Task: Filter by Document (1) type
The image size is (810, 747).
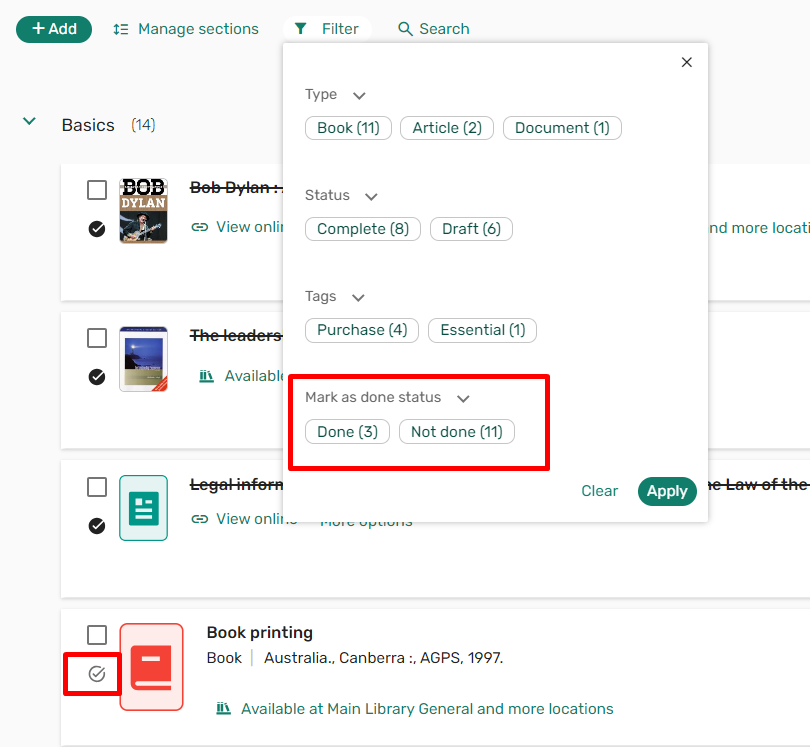Action: pos(562,128)
